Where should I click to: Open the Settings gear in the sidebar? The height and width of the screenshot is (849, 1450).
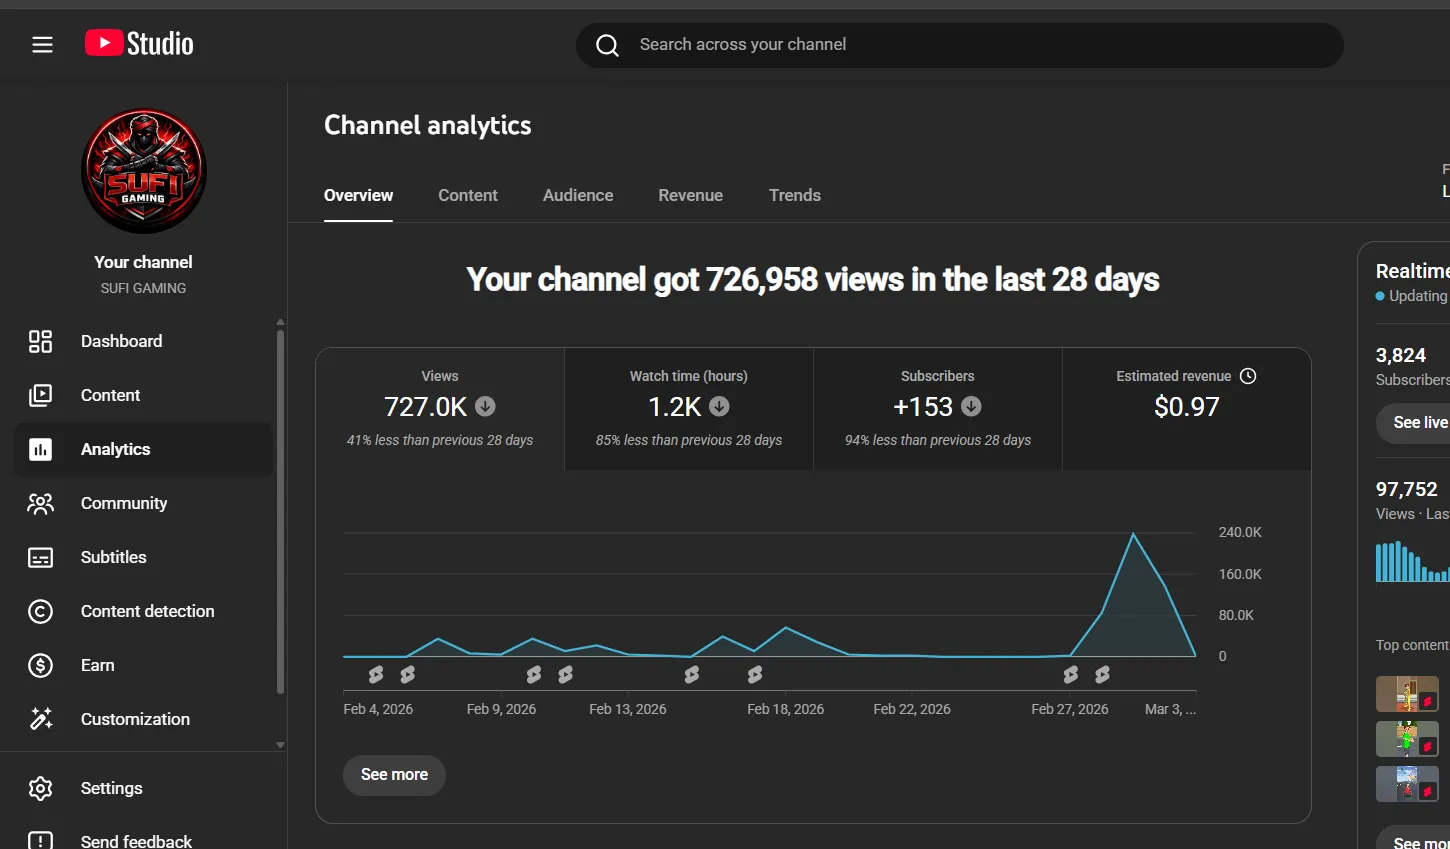coord(41,788)
